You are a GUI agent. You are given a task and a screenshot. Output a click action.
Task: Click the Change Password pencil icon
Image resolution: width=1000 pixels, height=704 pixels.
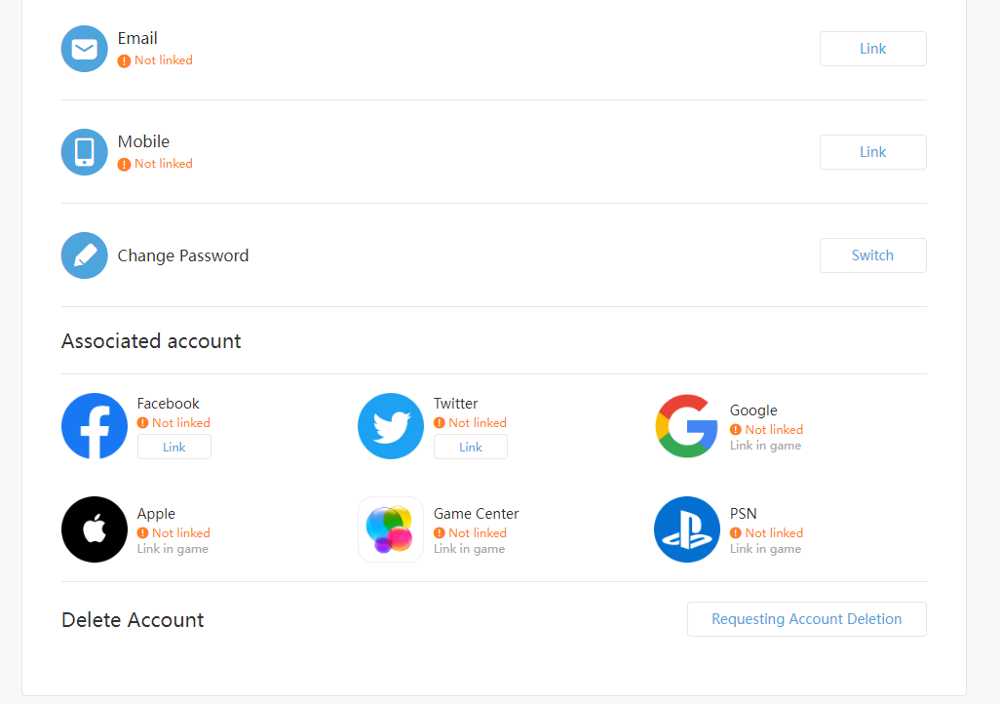[x=84, y=256]
